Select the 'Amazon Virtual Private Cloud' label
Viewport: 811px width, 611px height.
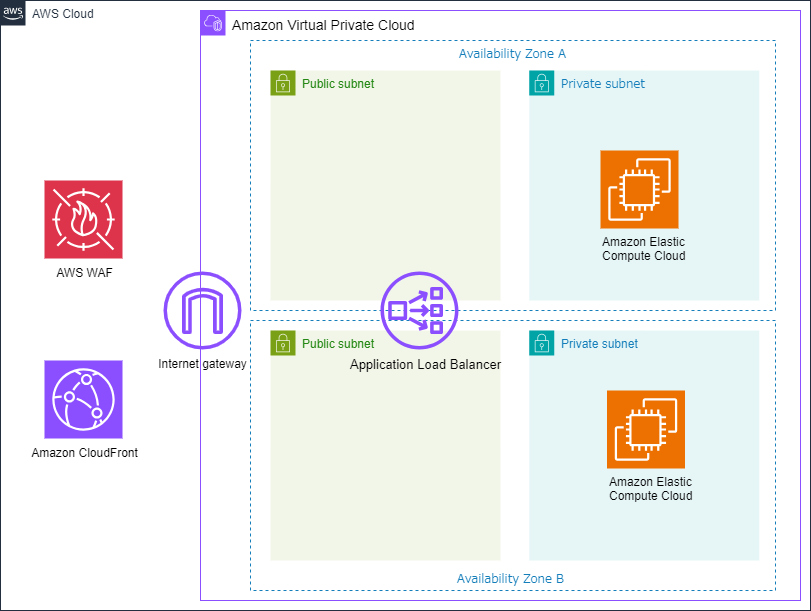point(323,25)
